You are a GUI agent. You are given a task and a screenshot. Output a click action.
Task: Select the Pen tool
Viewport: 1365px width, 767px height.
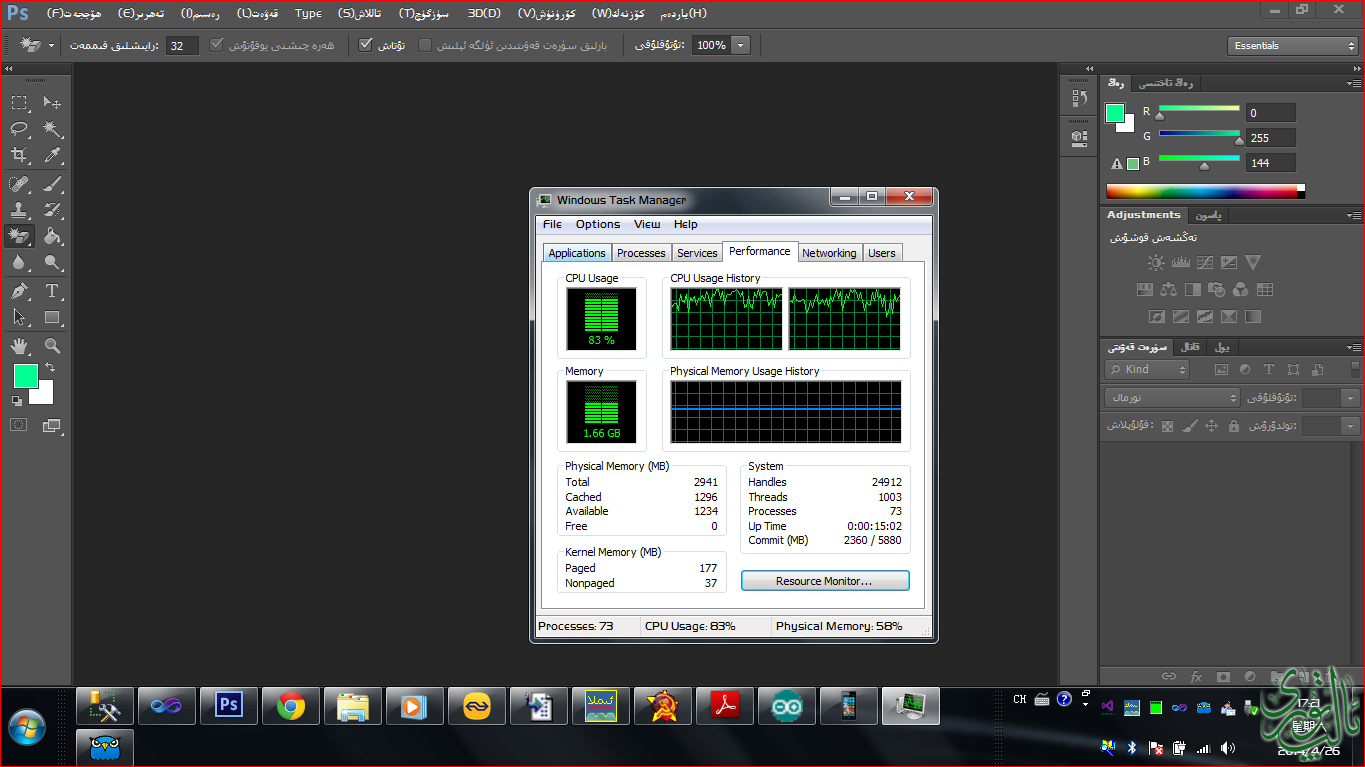pyautogui.click(x=19, y=291)
